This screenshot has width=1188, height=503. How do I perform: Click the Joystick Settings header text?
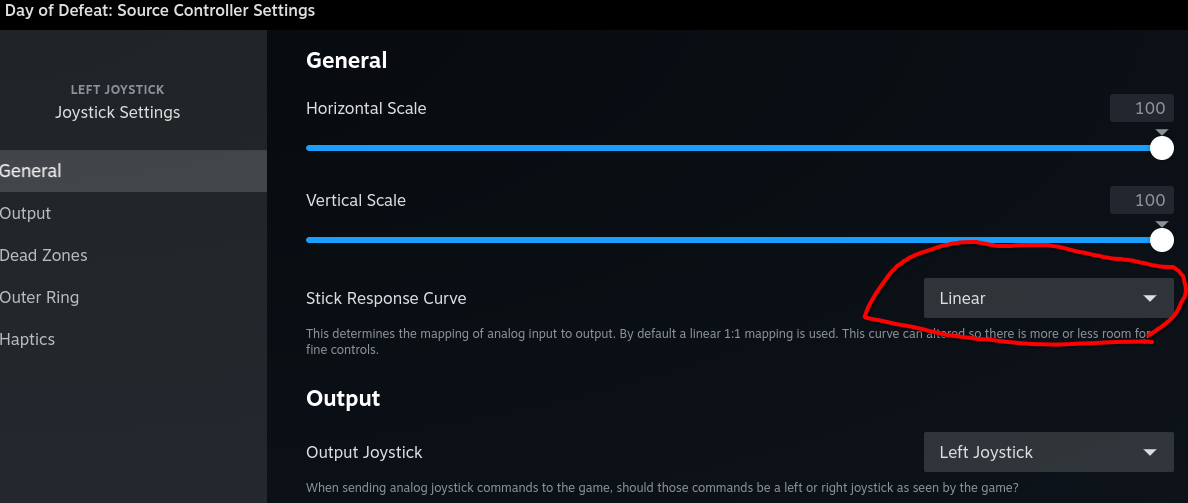coord(118,112)
